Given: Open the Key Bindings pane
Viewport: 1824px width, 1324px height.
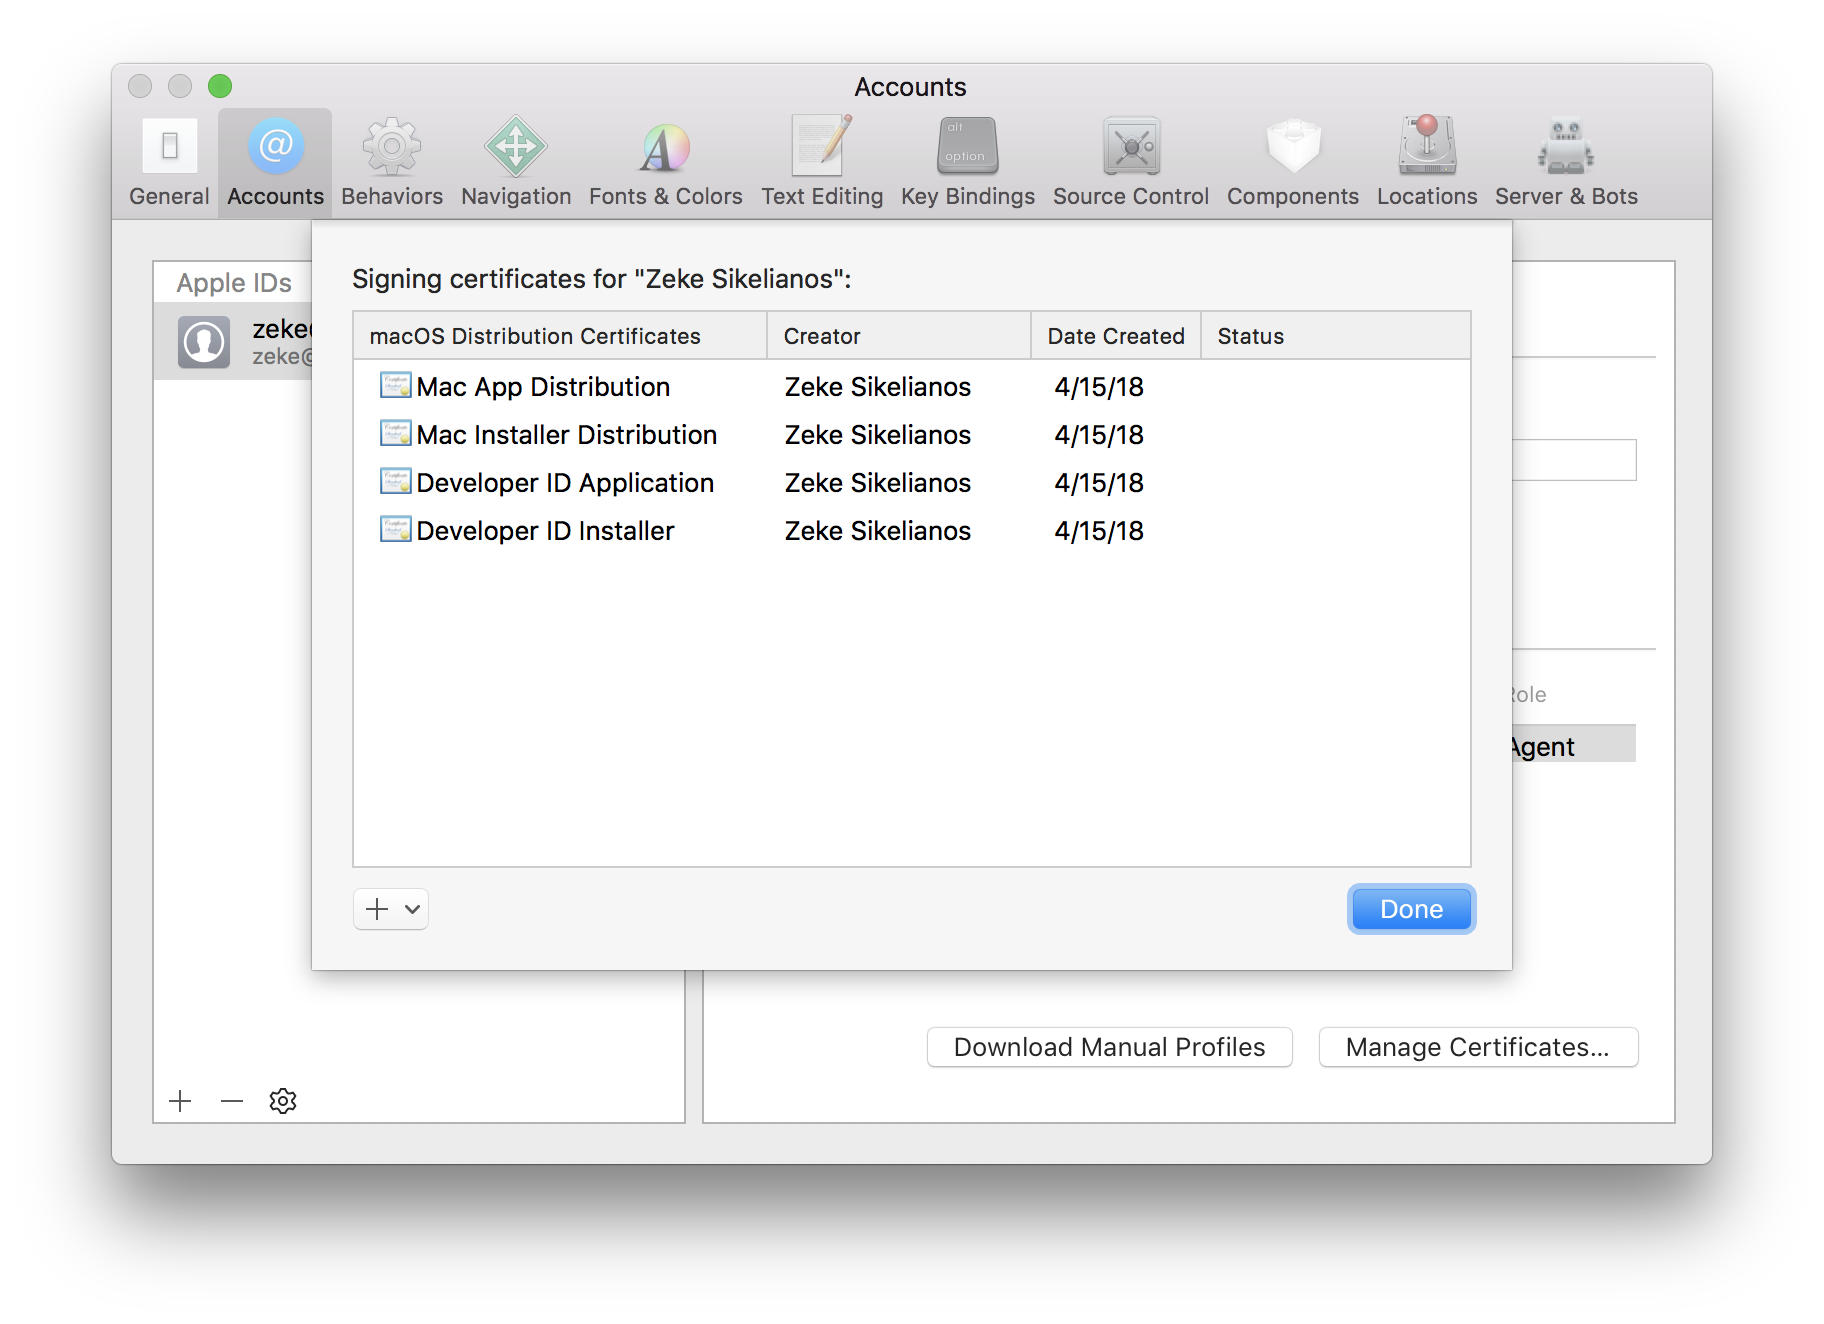Looking at the screenshot, I should (966, 160).
